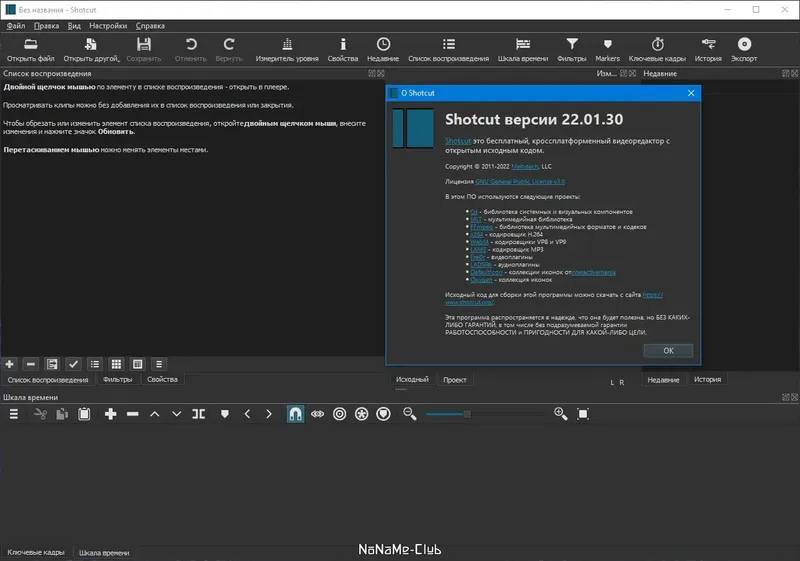
Task: Open Keyframes panel via stopwatch icon
Action: (x=657, y=49)
